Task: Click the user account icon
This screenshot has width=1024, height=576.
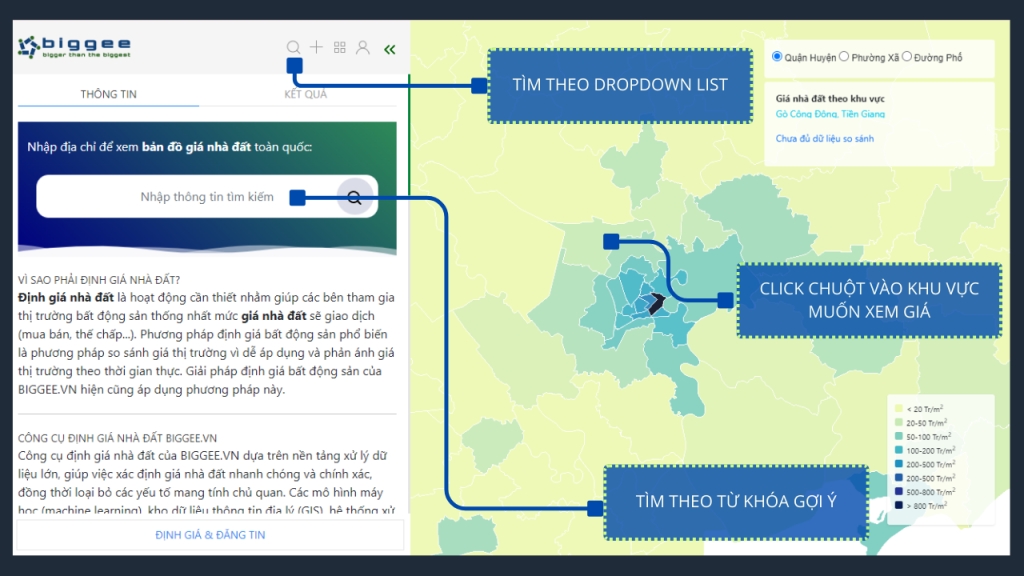Action: 363,47
